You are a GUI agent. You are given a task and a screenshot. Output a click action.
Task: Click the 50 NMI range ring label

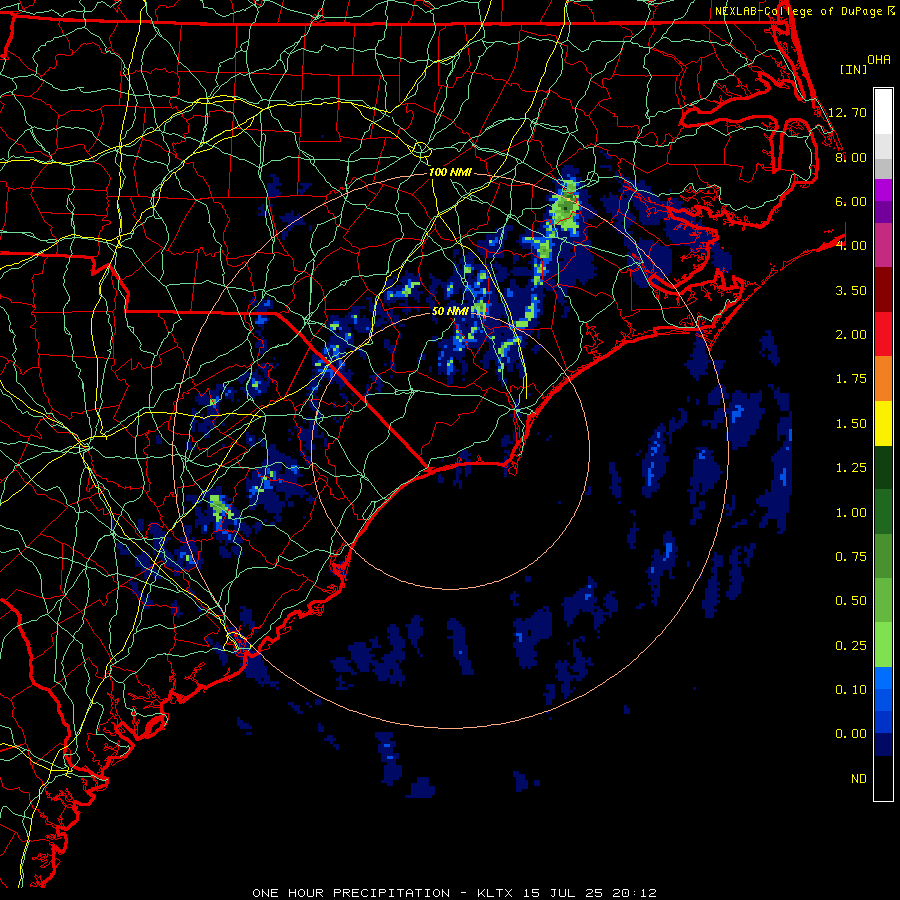pyautogui.click(x=450, y=311)
